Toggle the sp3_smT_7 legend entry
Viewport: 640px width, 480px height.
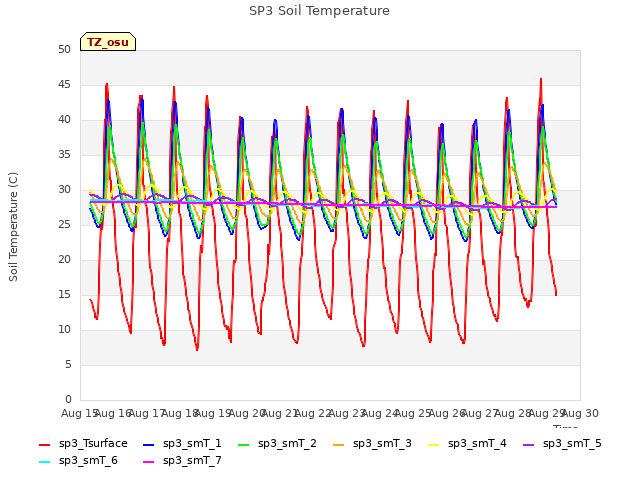point(182,461)
